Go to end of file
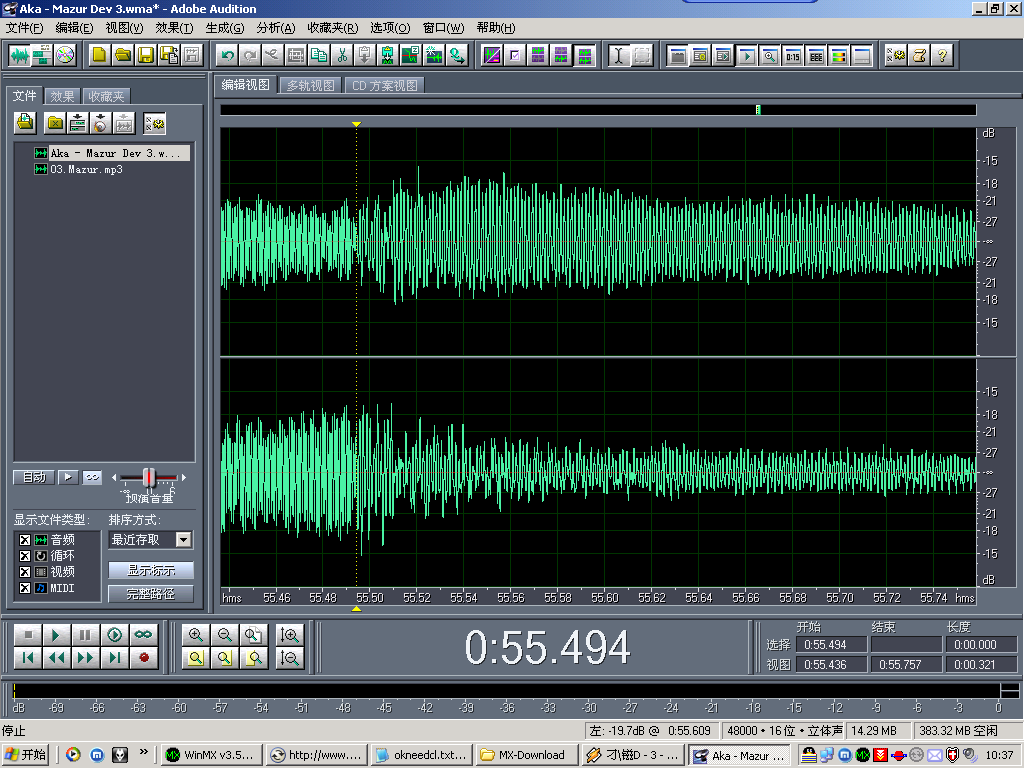The image size is (1024, 768). click(x=114, y=658)
